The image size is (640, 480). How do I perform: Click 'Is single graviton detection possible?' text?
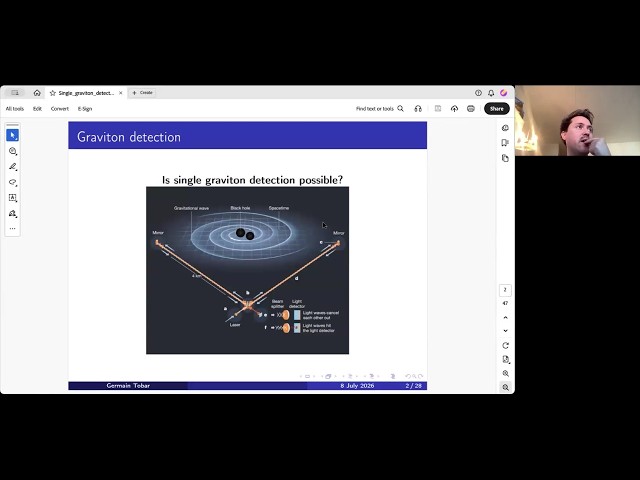[x=252, y=180]
